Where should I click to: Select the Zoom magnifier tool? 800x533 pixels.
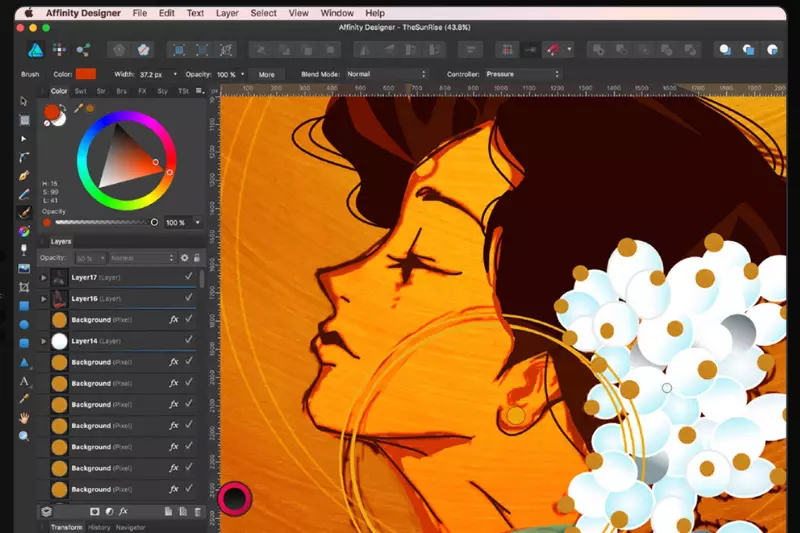[x=24, y=436]
